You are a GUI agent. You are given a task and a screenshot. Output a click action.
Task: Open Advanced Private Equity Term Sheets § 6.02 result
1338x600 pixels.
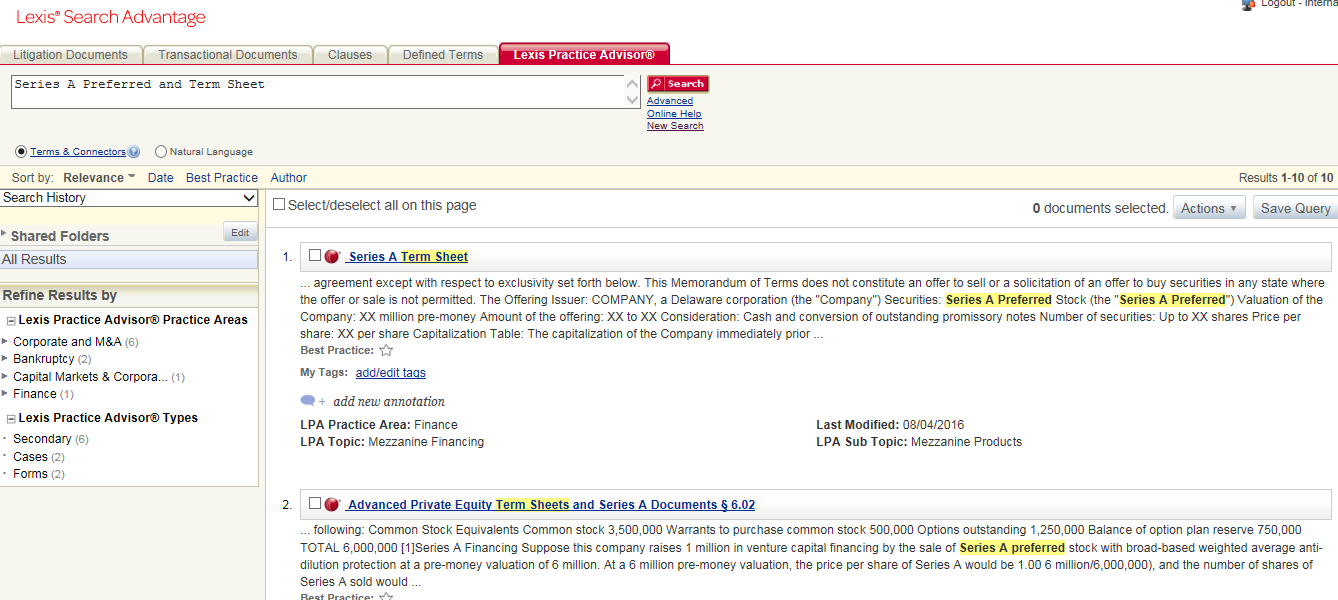pos(551,505)
